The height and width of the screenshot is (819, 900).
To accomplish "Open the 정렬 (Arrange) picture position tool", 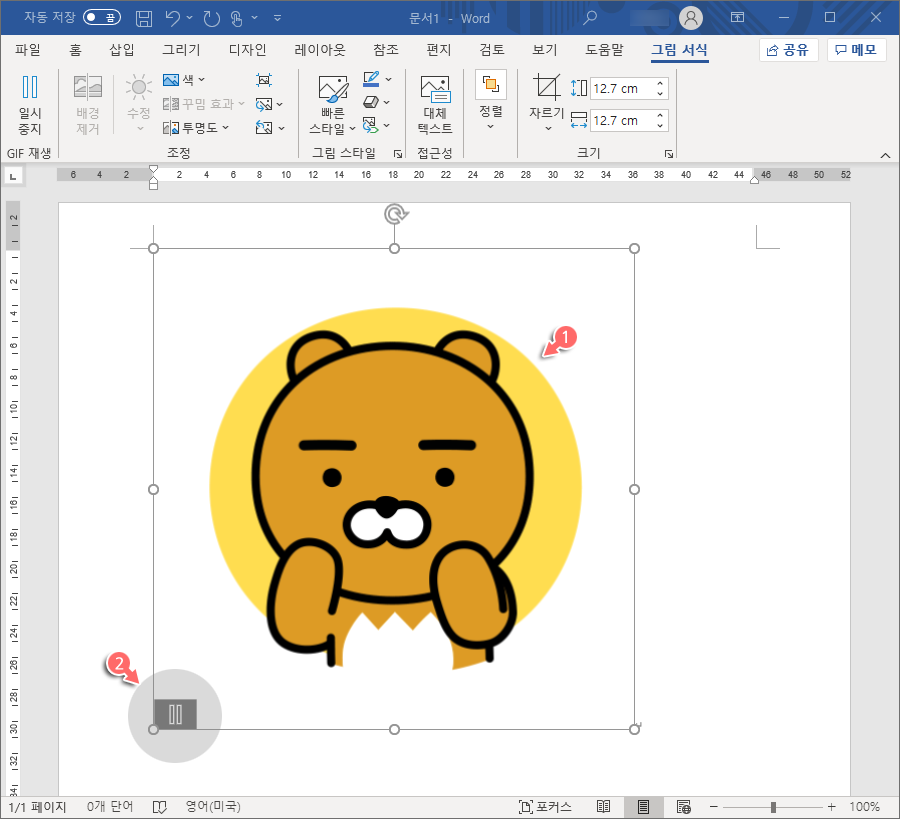I will tap(490, 100).
